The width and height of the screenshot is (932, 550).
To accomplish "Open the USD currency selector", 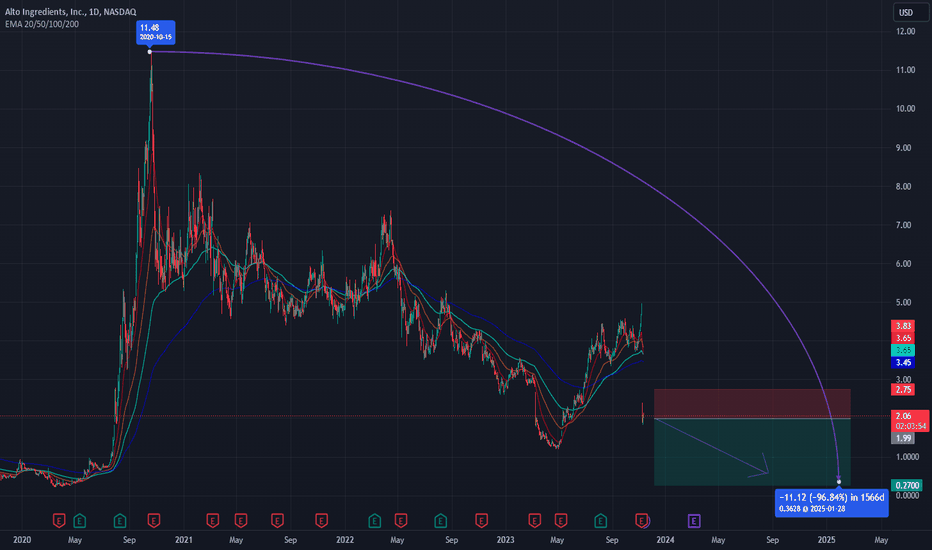I will (x=911, y=12).
